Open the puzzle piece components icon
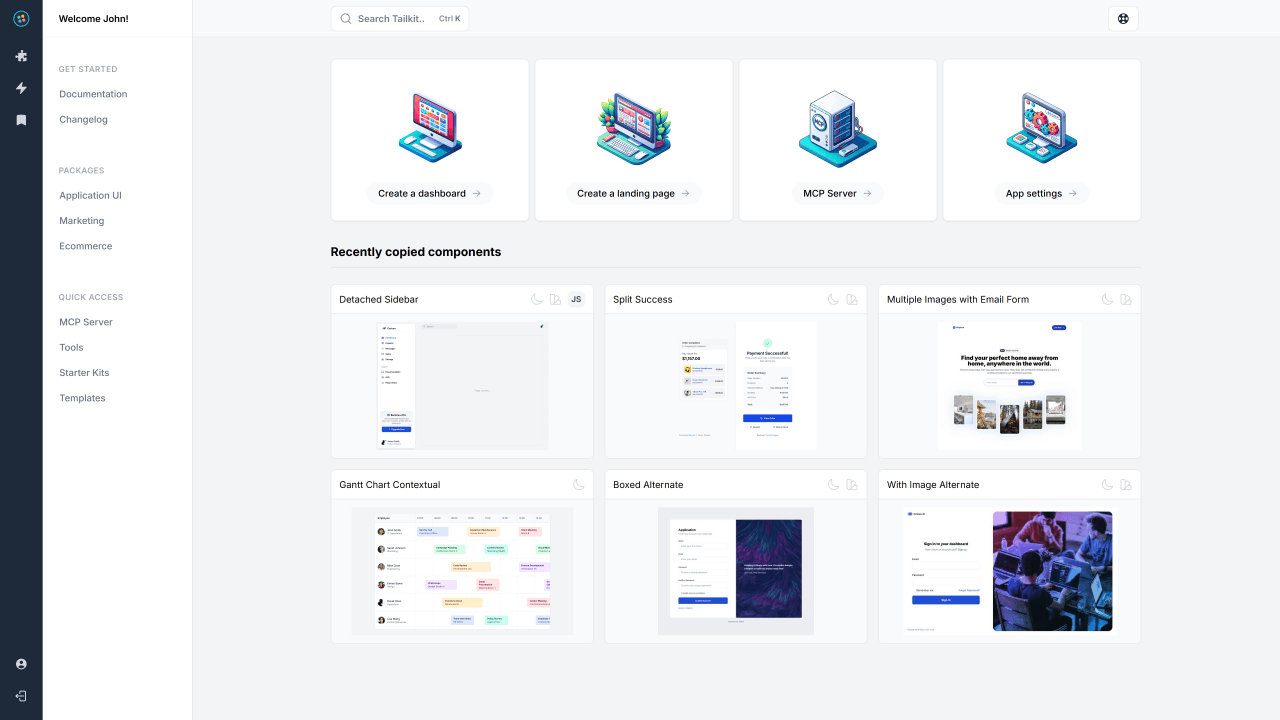 pos(21,56)
